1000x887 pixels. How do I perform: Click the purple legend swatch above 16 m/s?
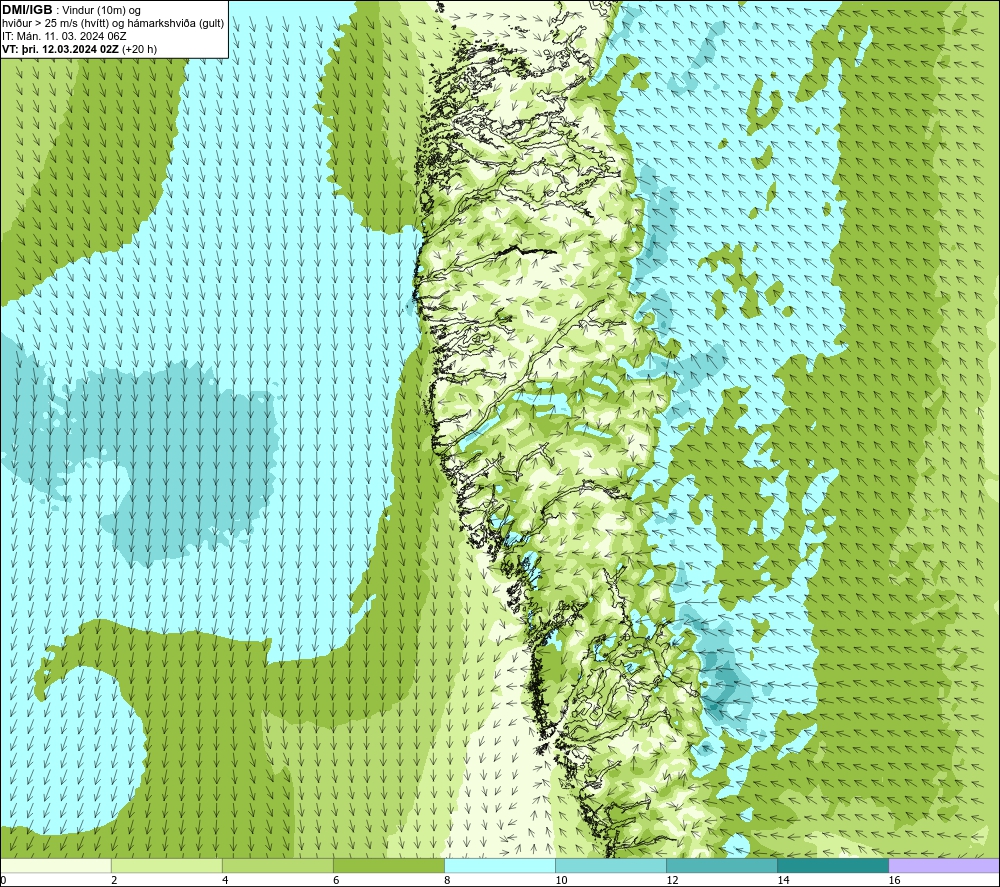point(944,865)
